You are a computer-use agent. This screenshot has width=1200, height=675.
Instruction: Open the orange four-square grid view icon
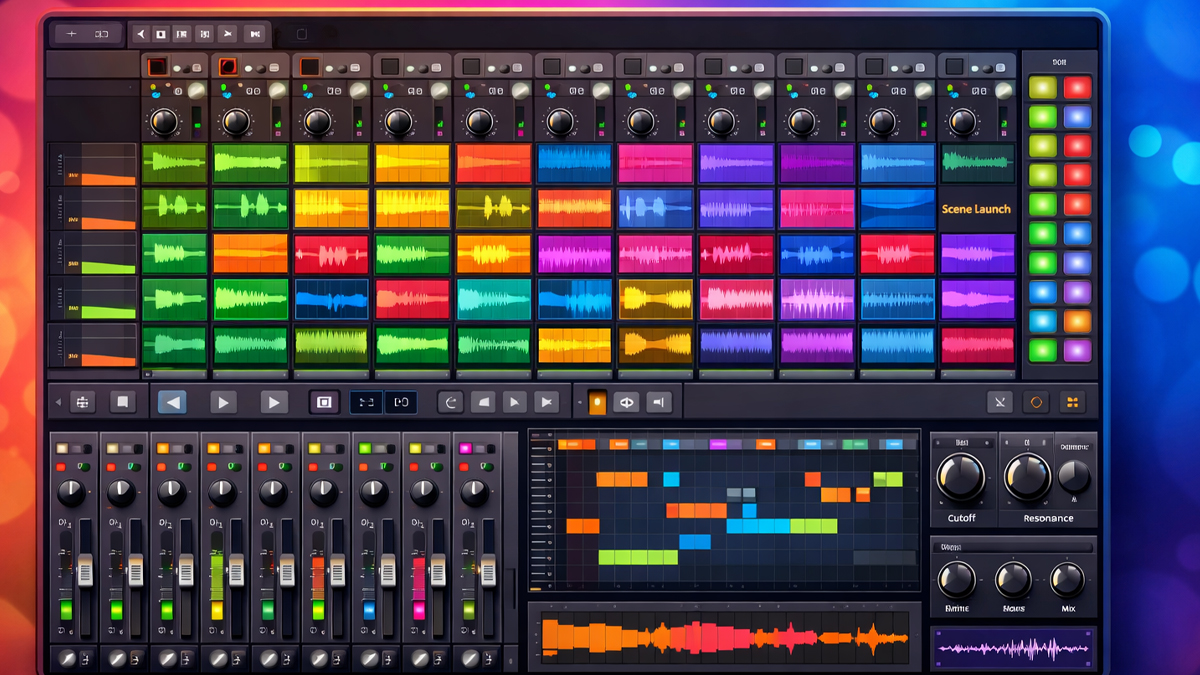click(x=1072, y=402)
